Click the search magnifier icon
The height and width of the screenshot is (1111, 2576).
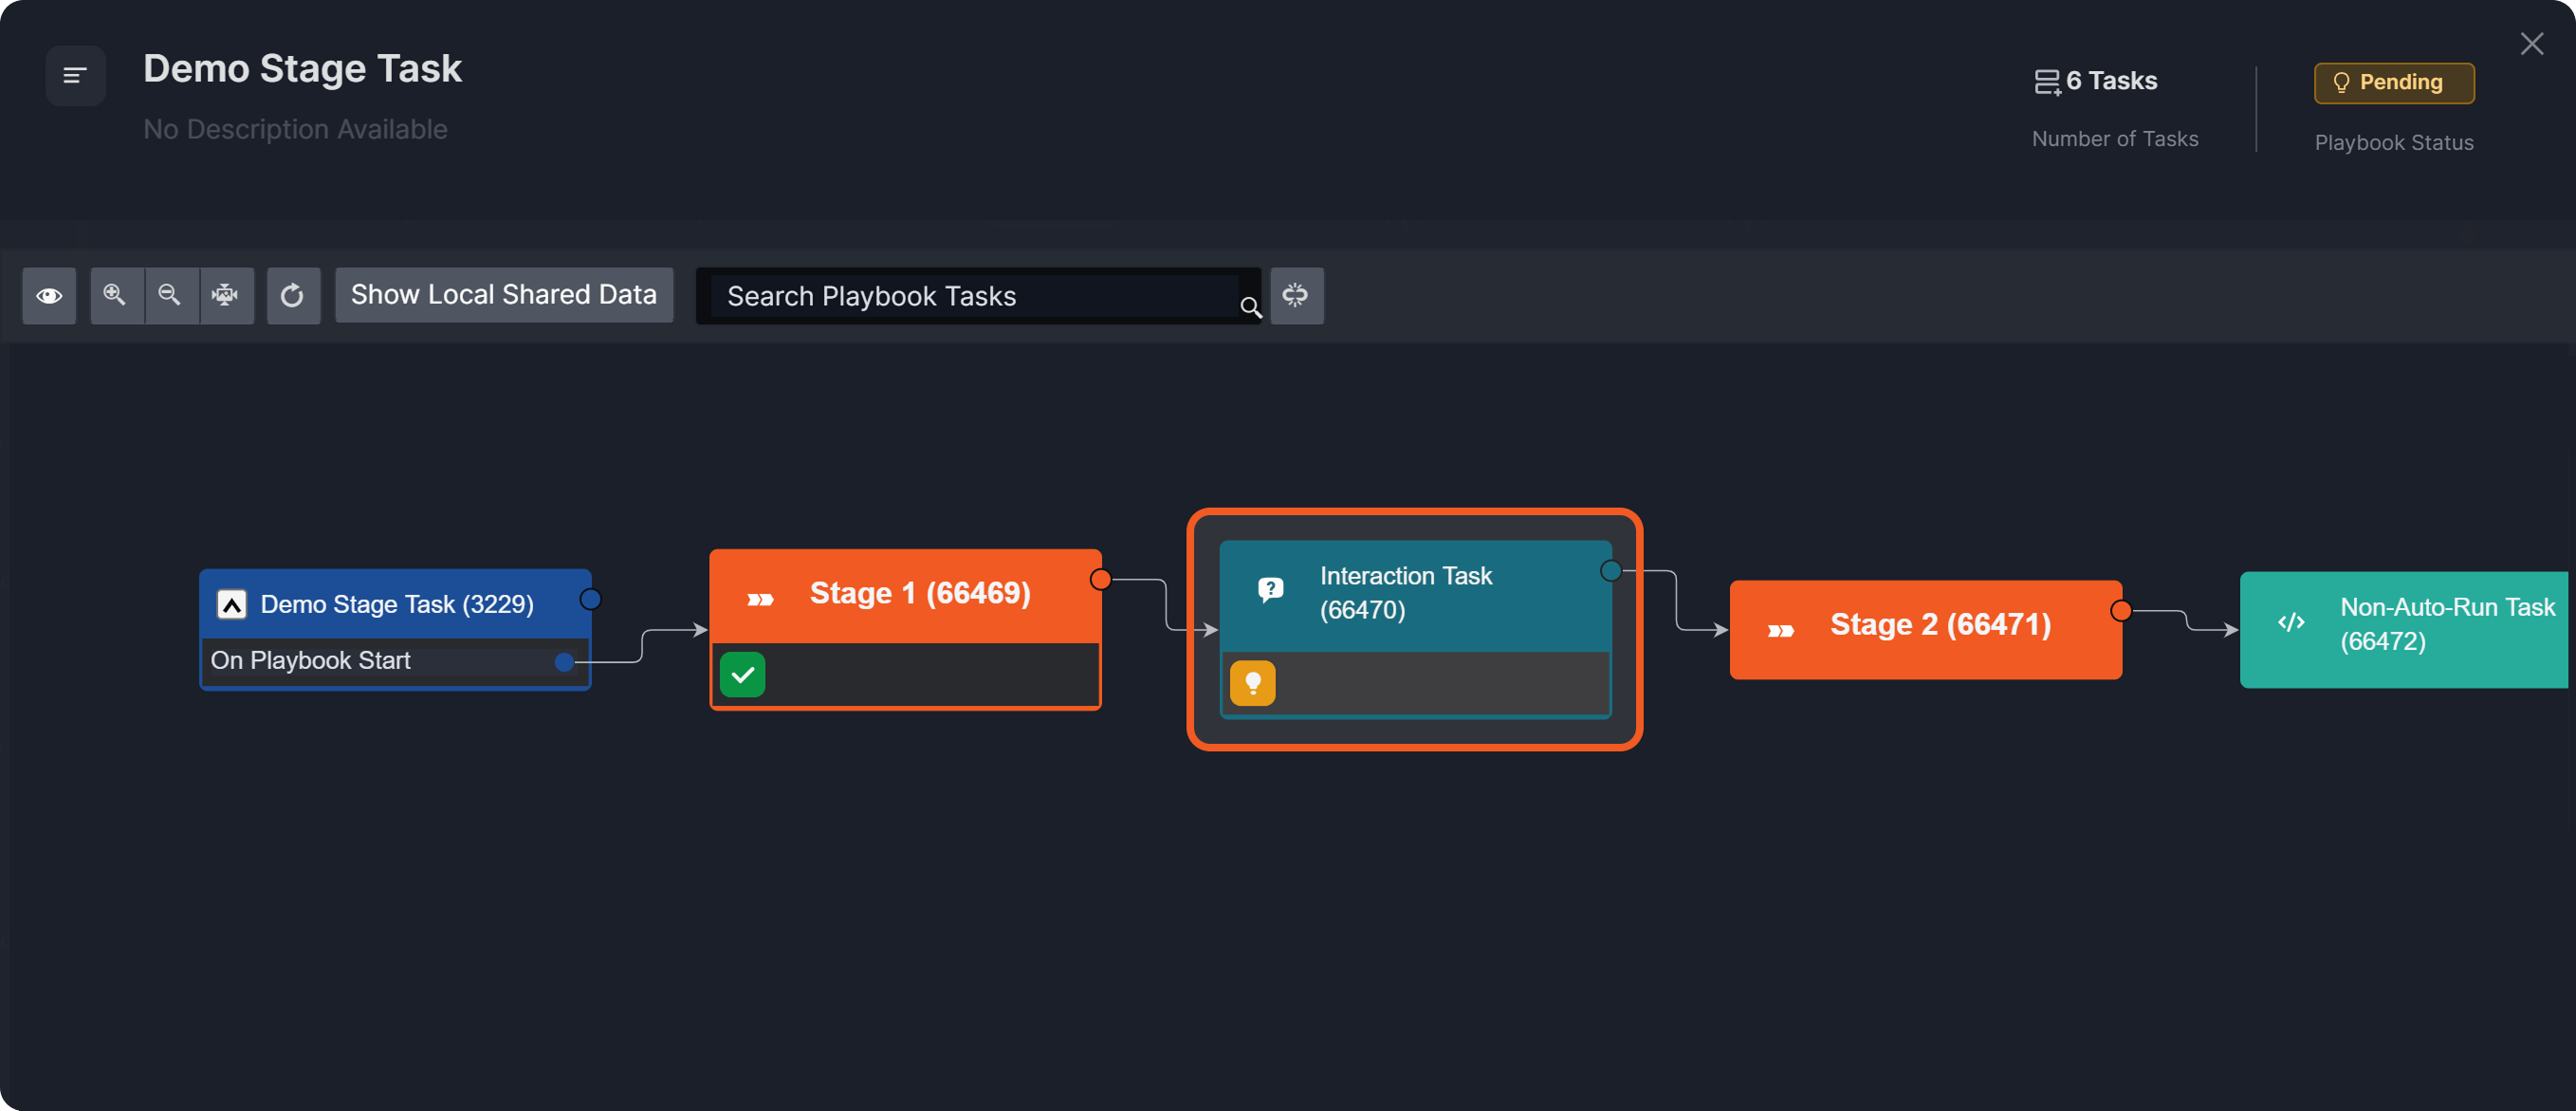point(1250,307)
